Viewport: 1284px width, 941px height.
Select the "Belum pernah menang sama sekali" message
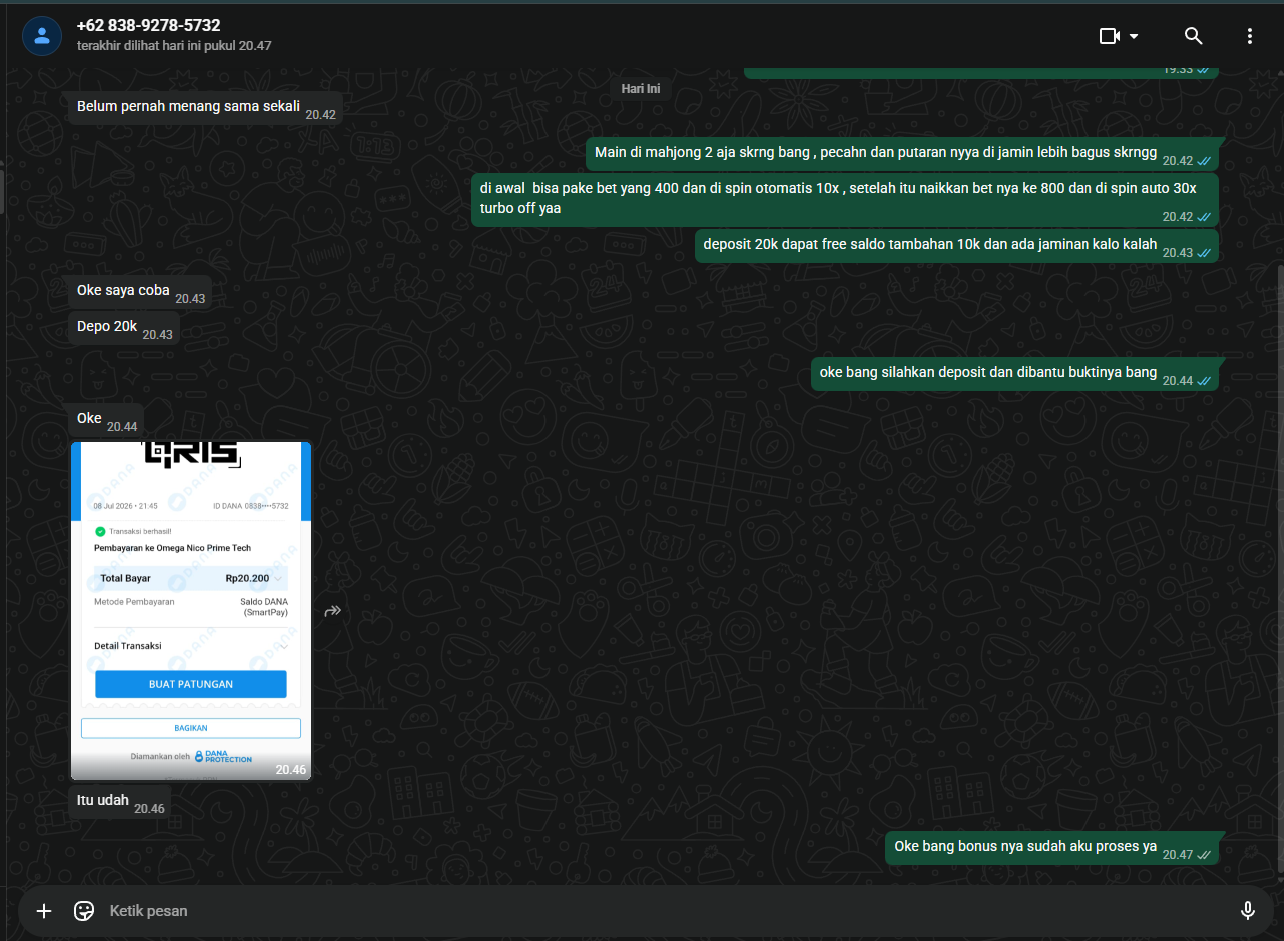click(206, 107)
